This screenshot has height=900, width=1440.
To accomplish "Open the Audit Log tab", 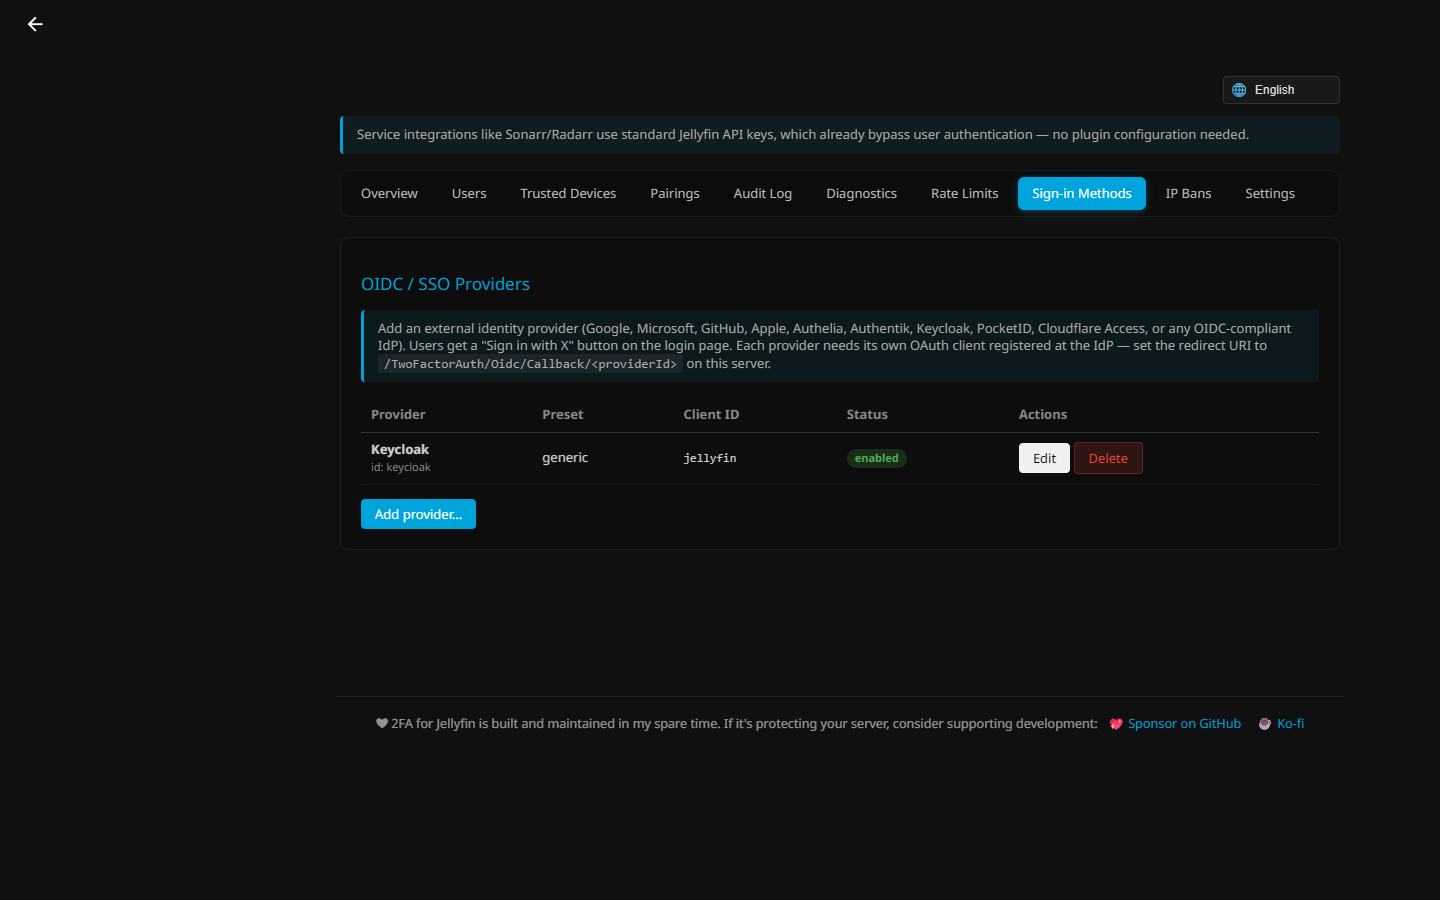I will [763, 194].
